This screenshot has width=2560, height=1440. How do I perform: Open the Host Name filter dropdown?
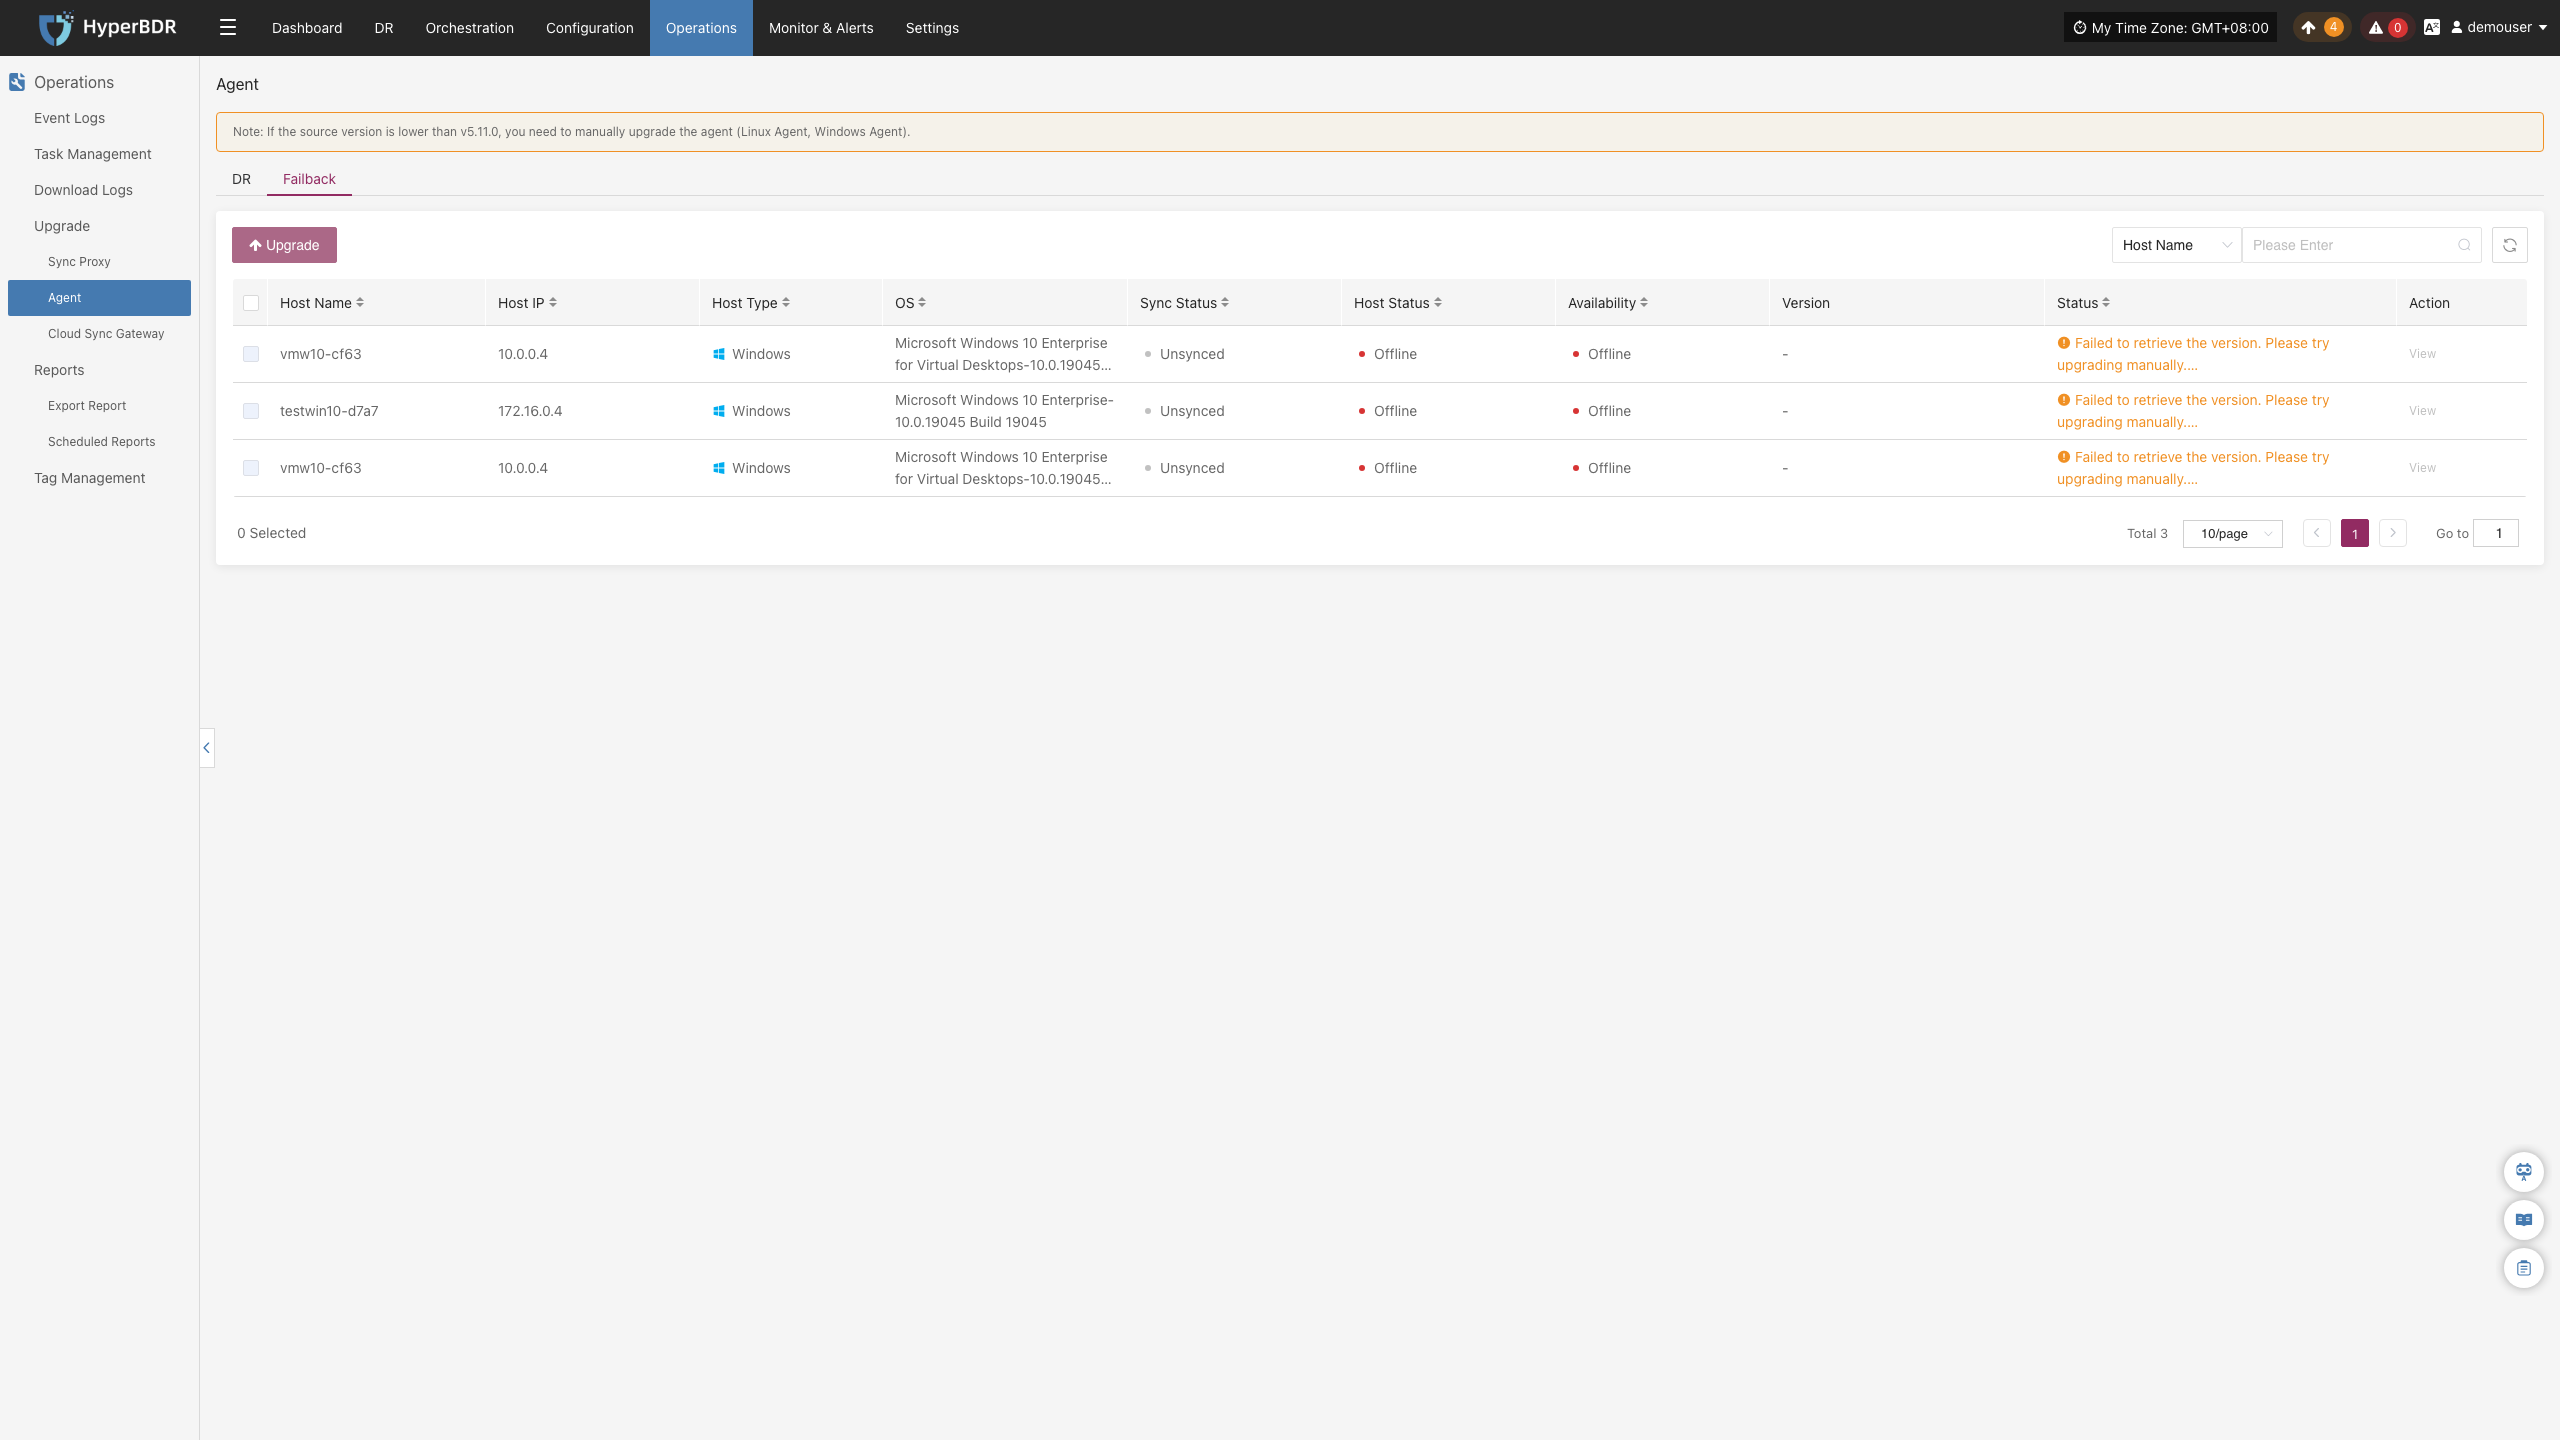pos(2177,245)
